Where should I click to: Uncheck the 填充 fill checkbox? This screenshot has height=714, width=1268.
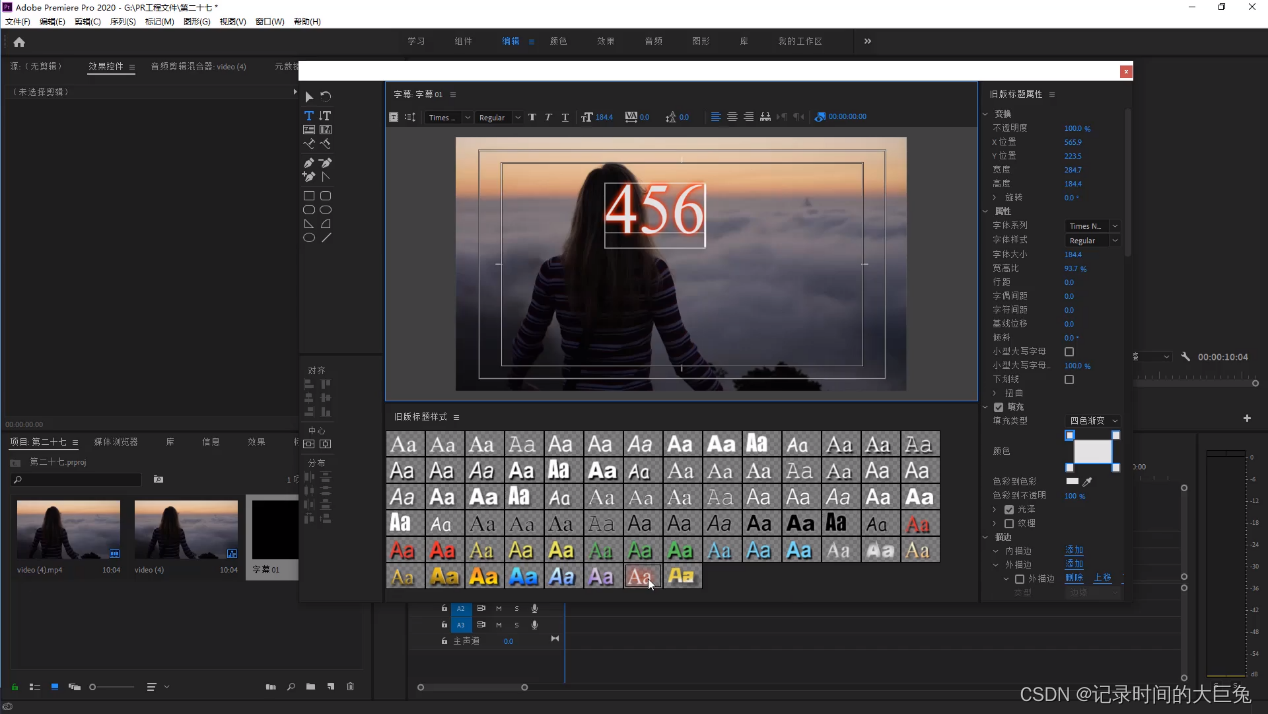tap(998, 407)
